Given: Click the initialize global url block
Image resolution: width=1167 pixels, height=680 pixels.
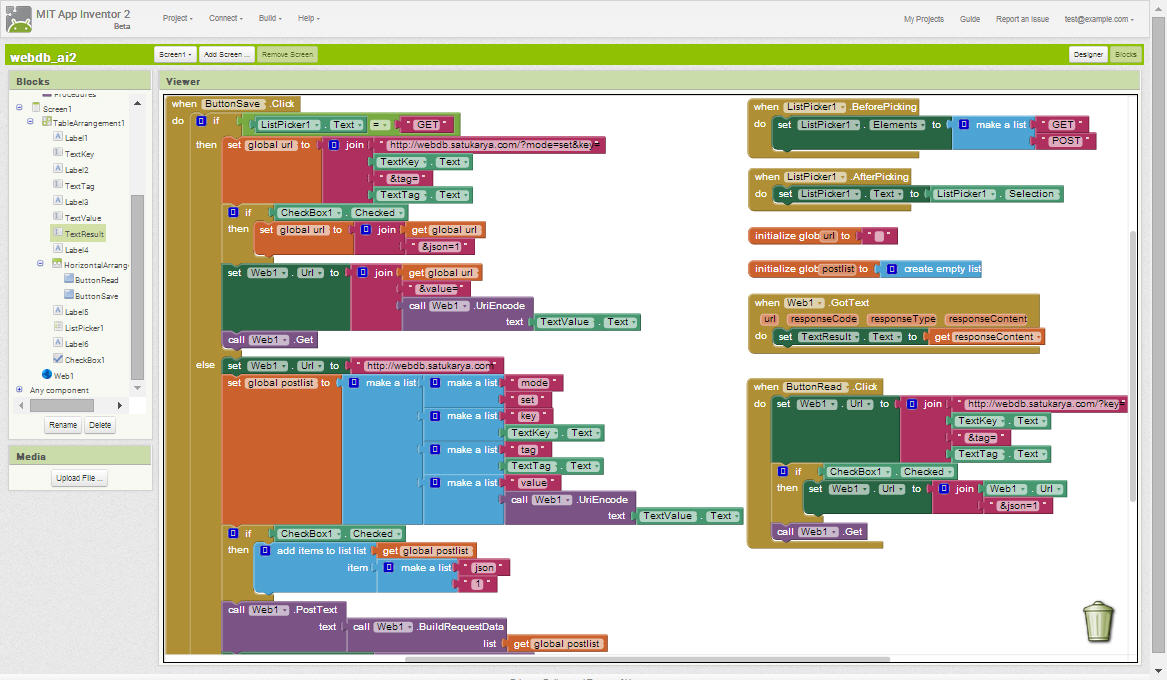Looking at the screenshot, I should click(822, 236).
